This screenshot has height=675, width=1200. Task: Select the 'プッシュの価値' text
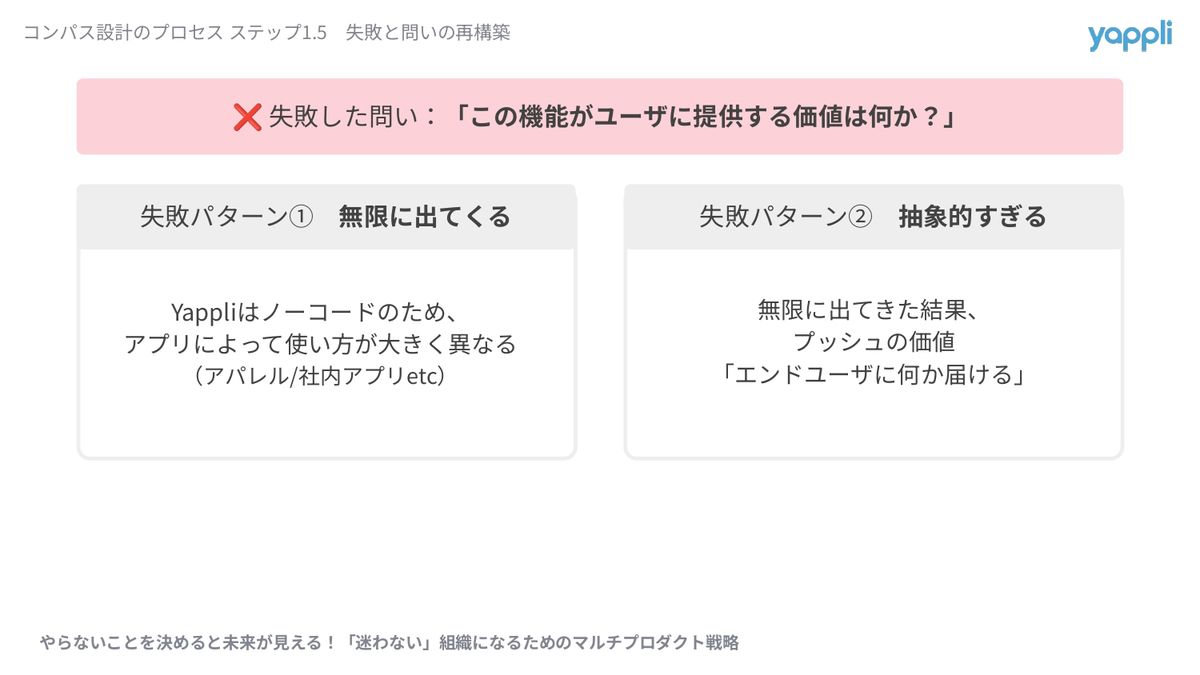(874, 343)
